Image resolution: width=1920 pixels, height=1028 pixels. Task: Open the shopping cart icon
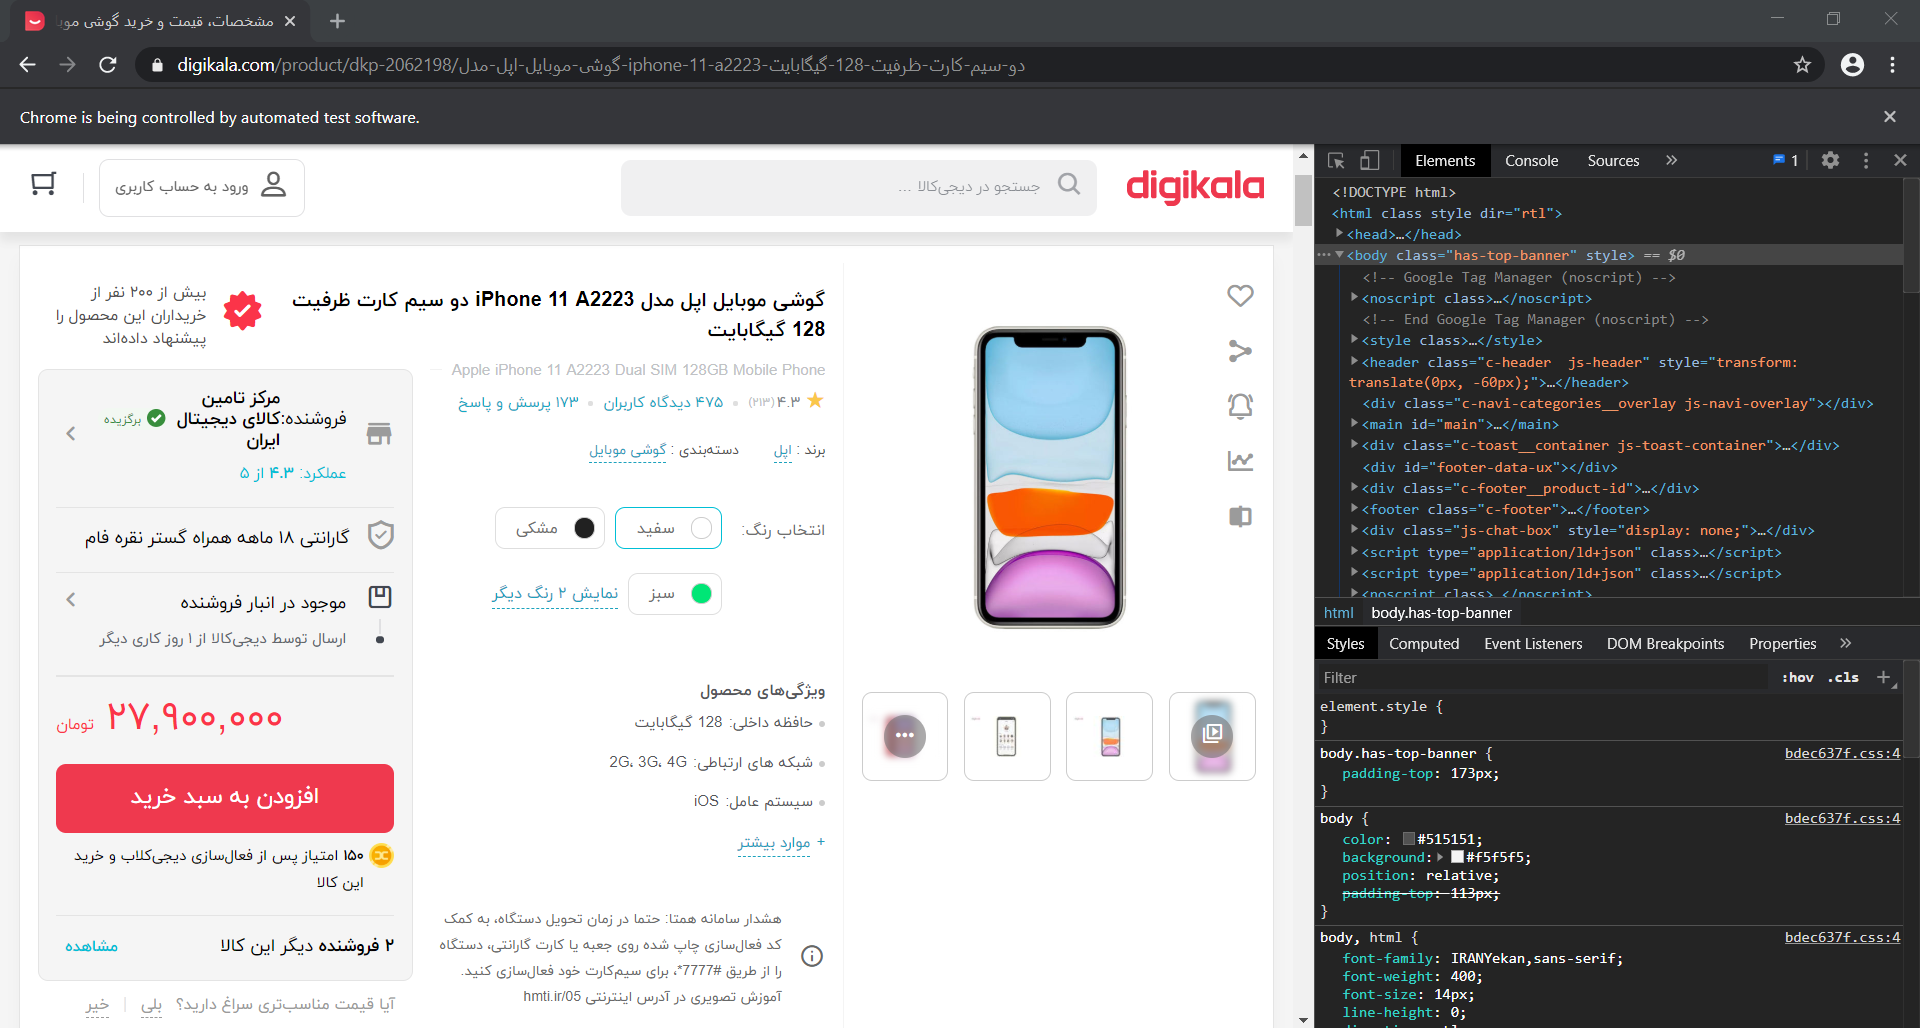pyautogui.click(x=43, y=184)
